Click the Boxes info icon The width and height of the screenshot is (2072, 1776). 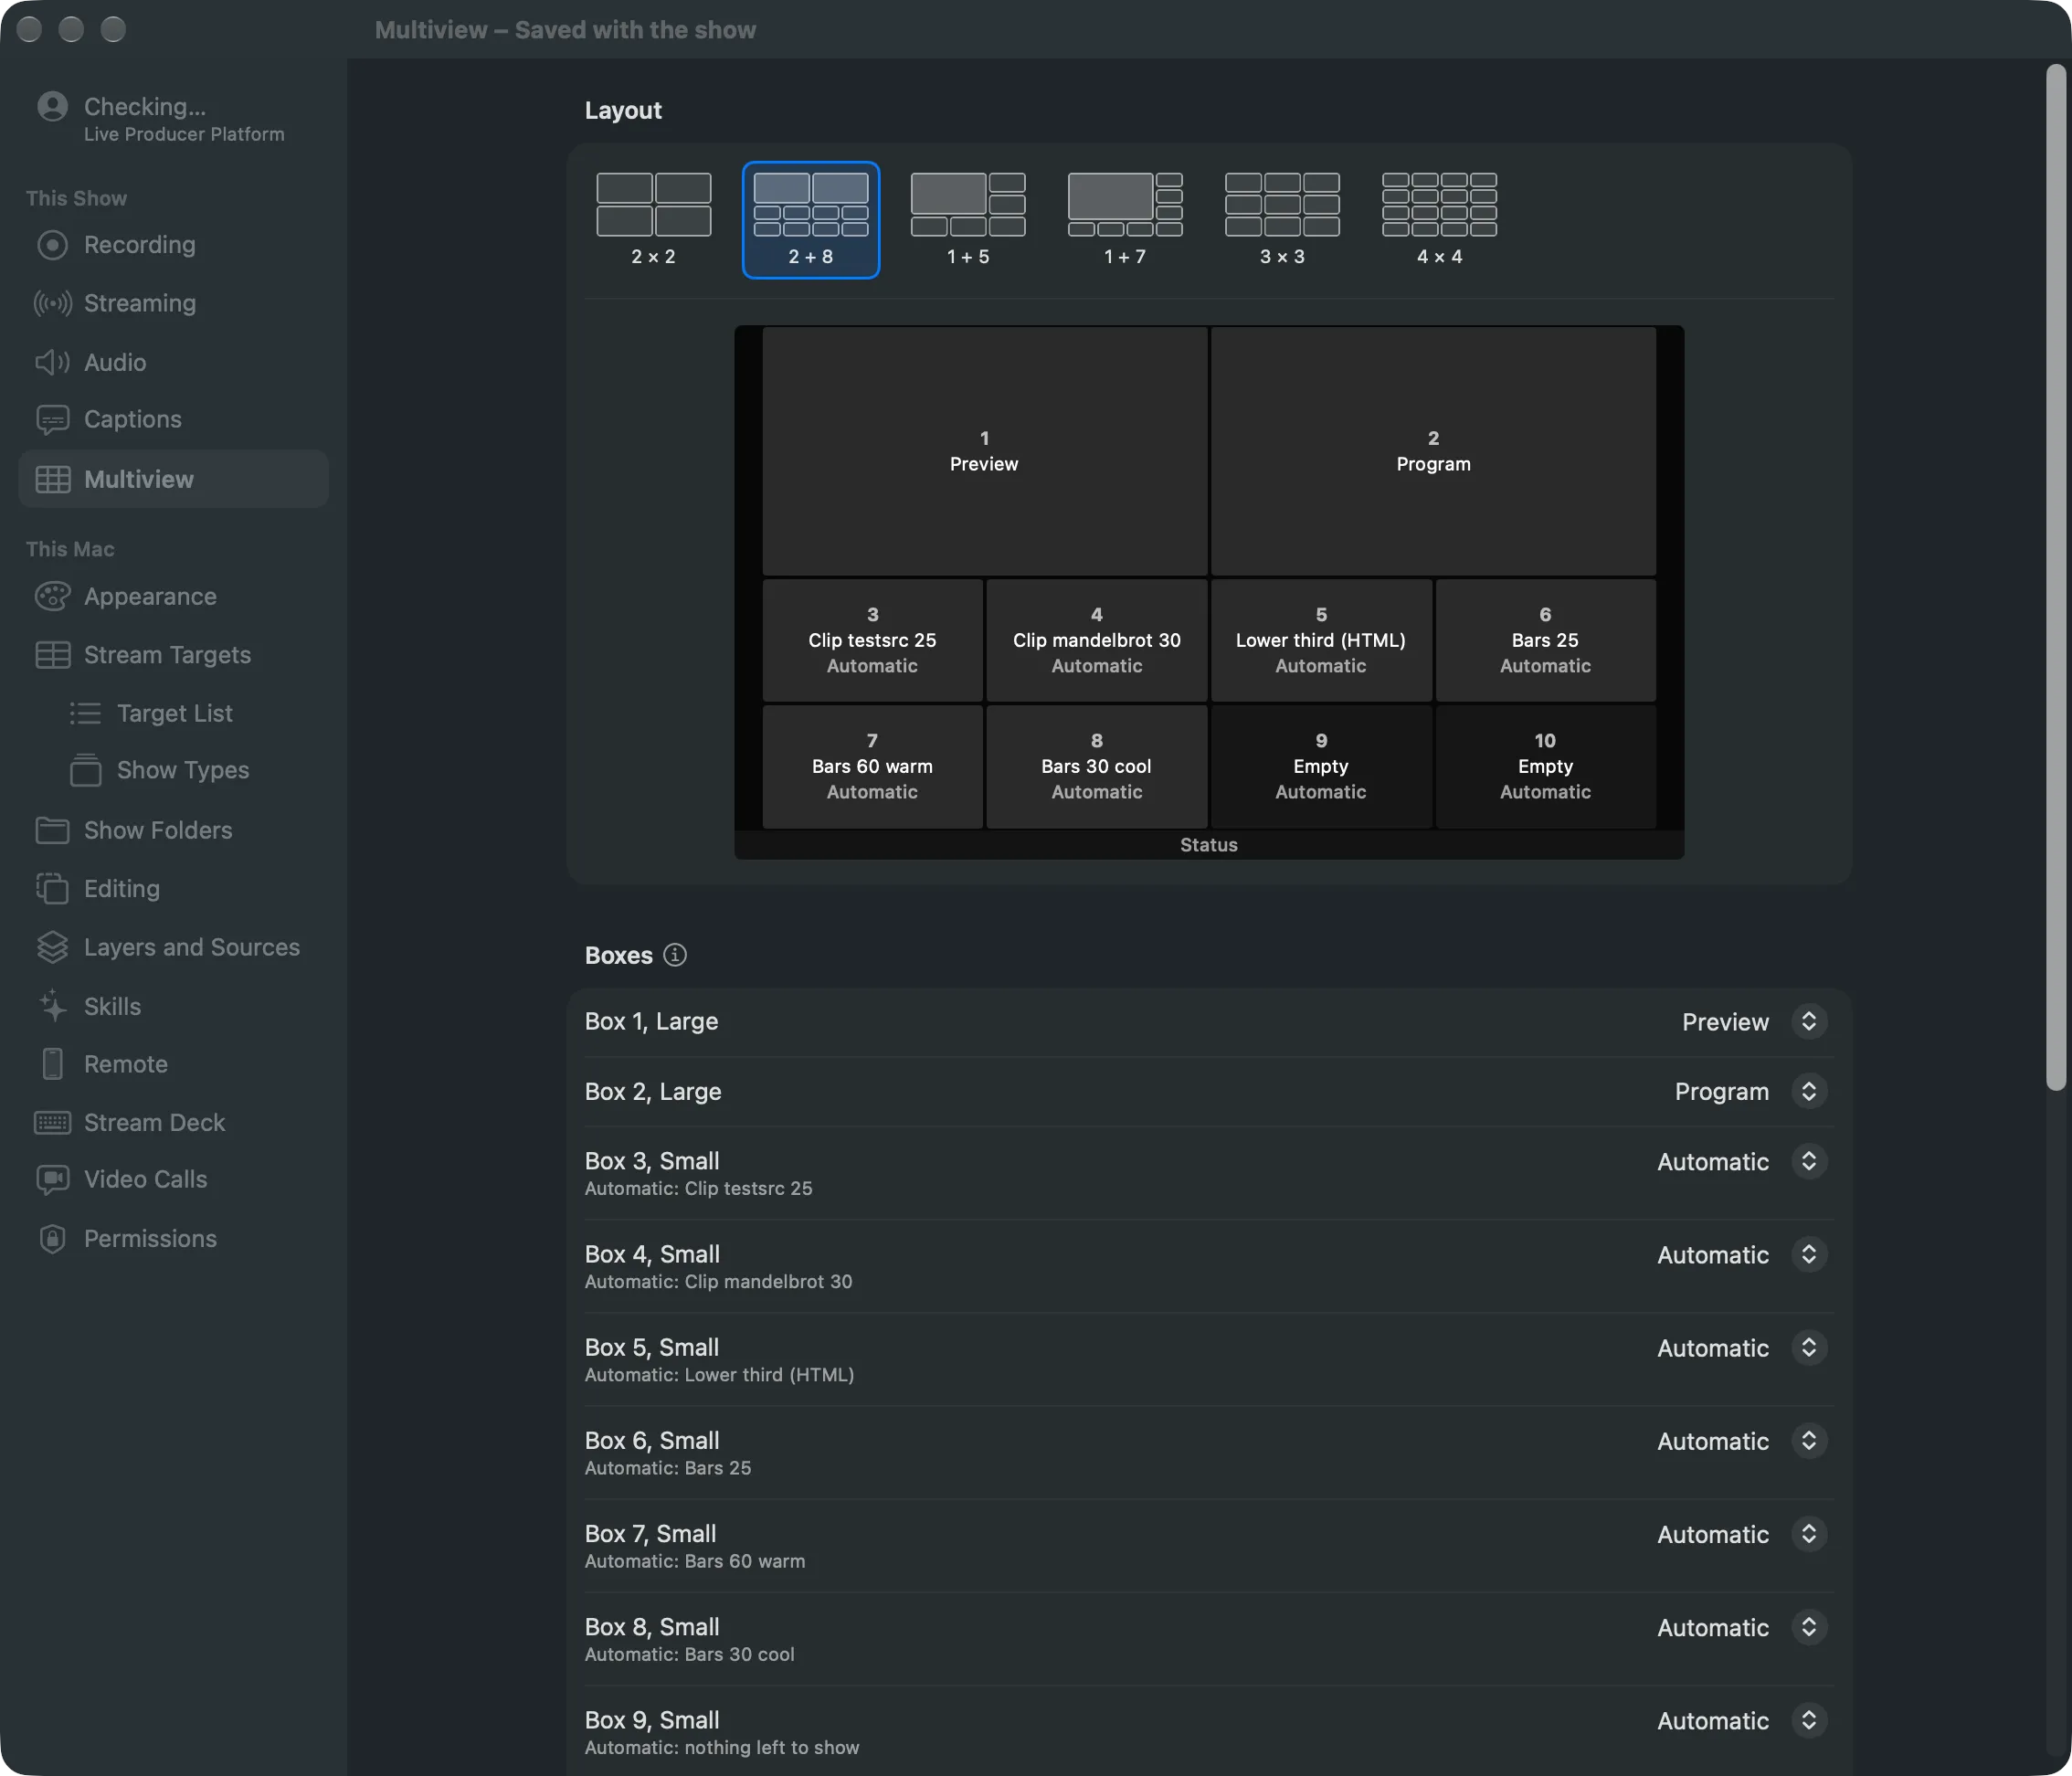675,955
